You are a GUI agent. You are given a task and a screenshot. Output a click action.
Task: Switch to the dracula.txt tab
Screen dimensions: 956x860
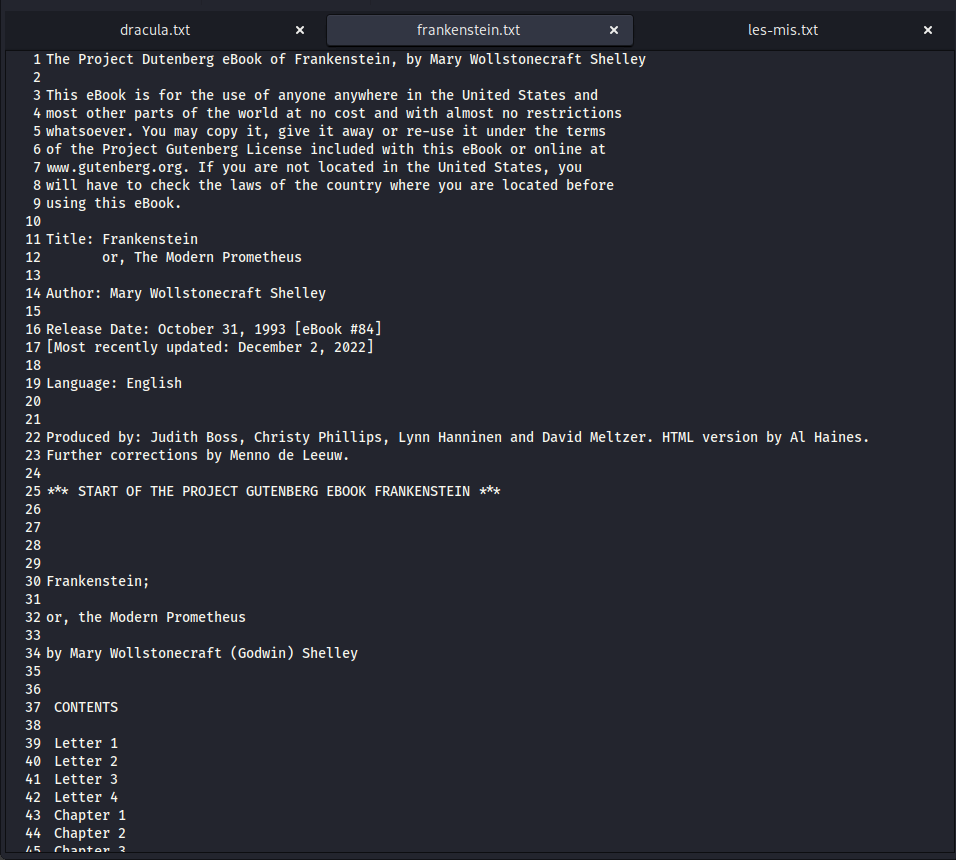(155, 30)
